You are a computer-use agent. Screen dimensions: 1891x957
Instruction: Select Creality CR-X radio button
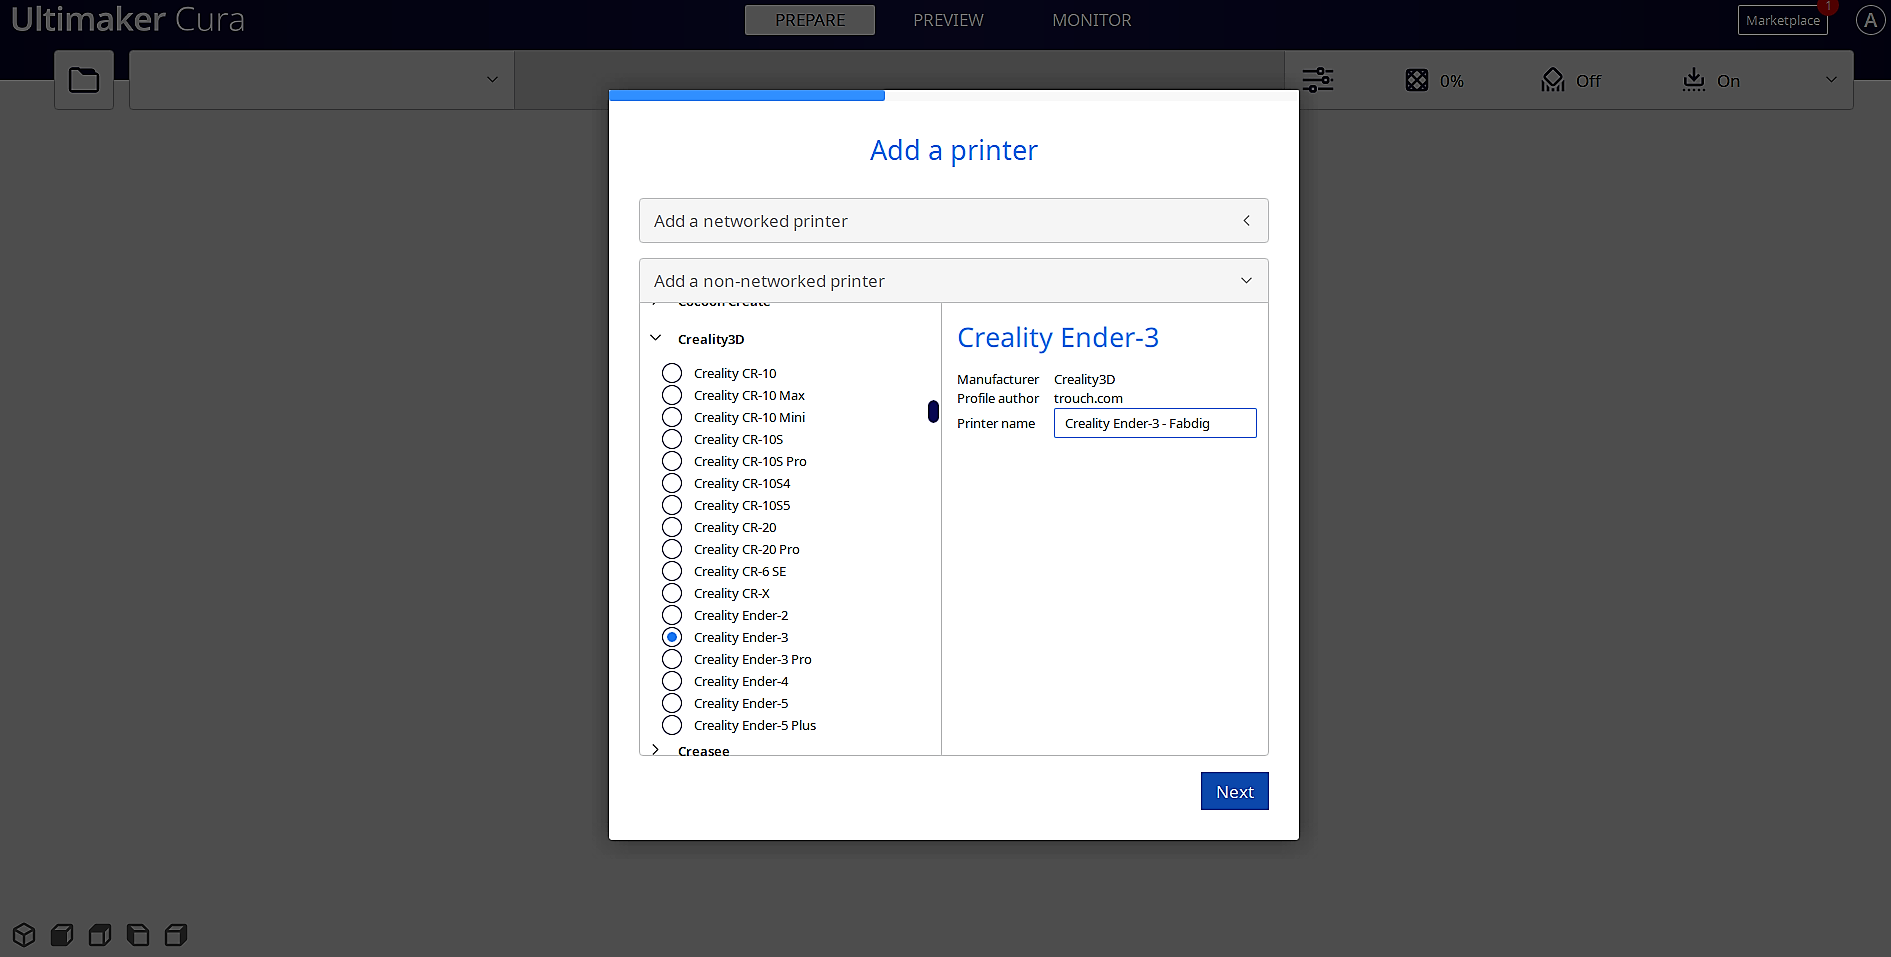[672, 593]
